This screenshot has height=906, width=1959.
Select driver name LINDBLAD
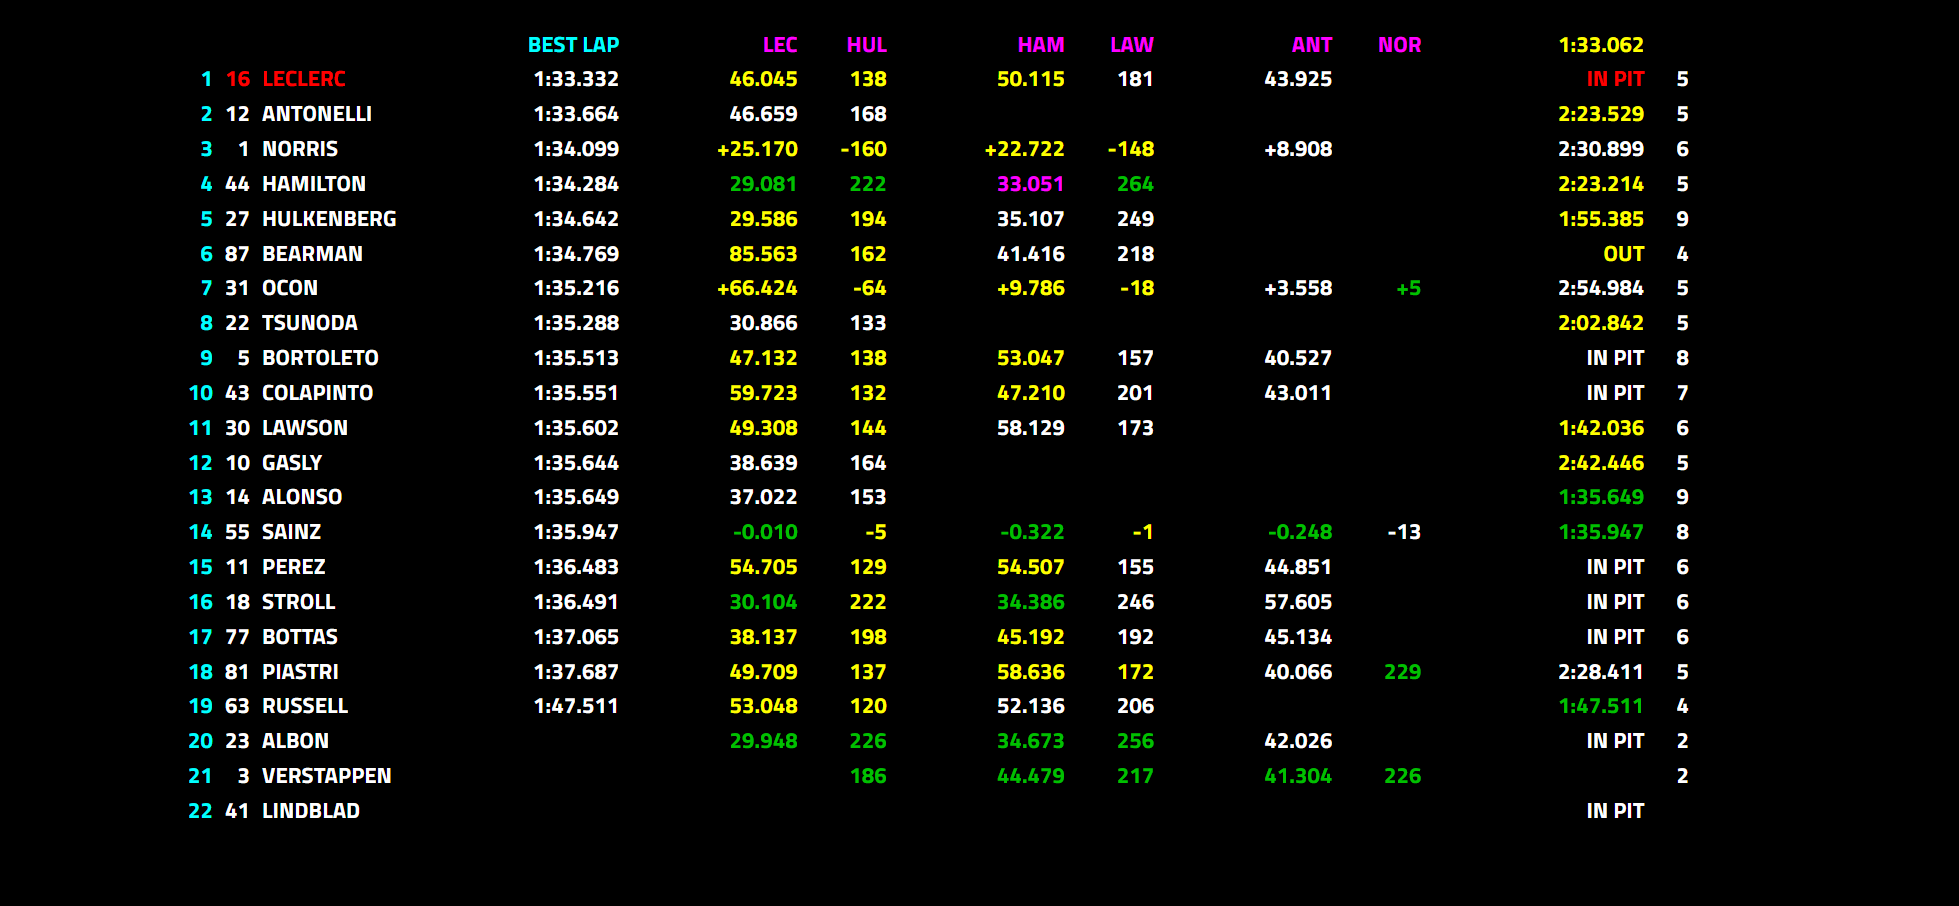(x=311, y=811)
